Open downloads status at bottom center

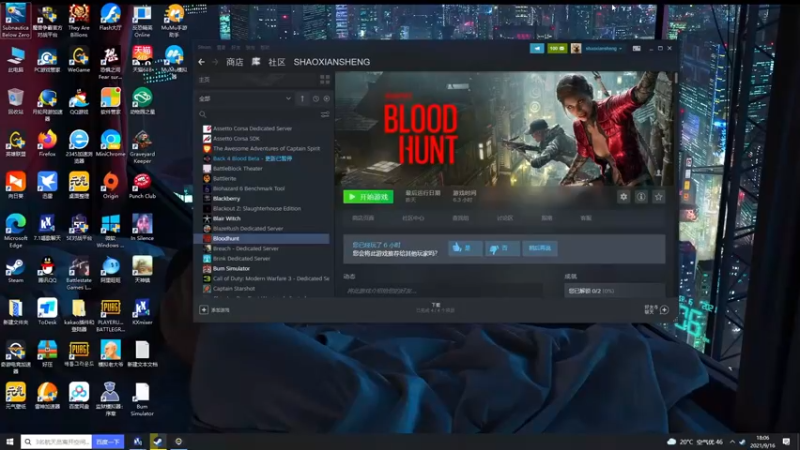pyautogui.click(x=435, y=308)
